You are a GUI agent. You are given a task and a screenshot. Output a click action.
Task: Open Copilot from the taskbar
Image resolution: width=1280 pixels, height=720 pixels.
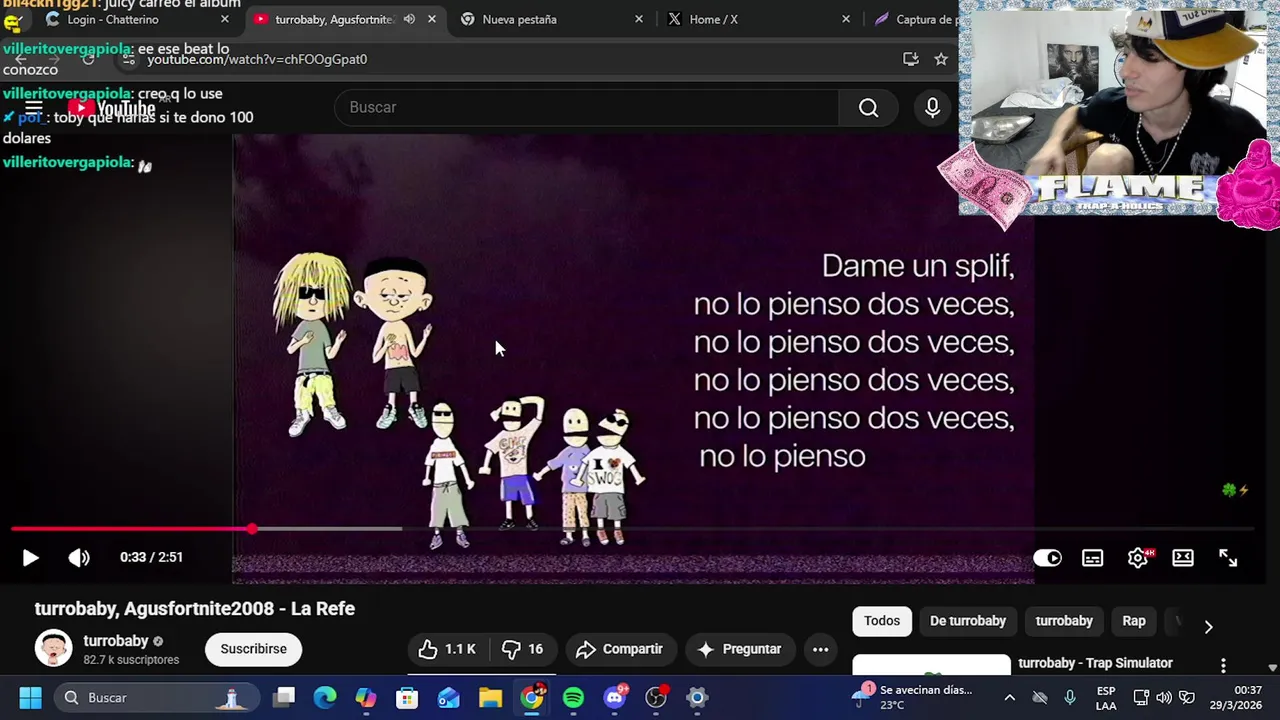click(x=366, y=697)
